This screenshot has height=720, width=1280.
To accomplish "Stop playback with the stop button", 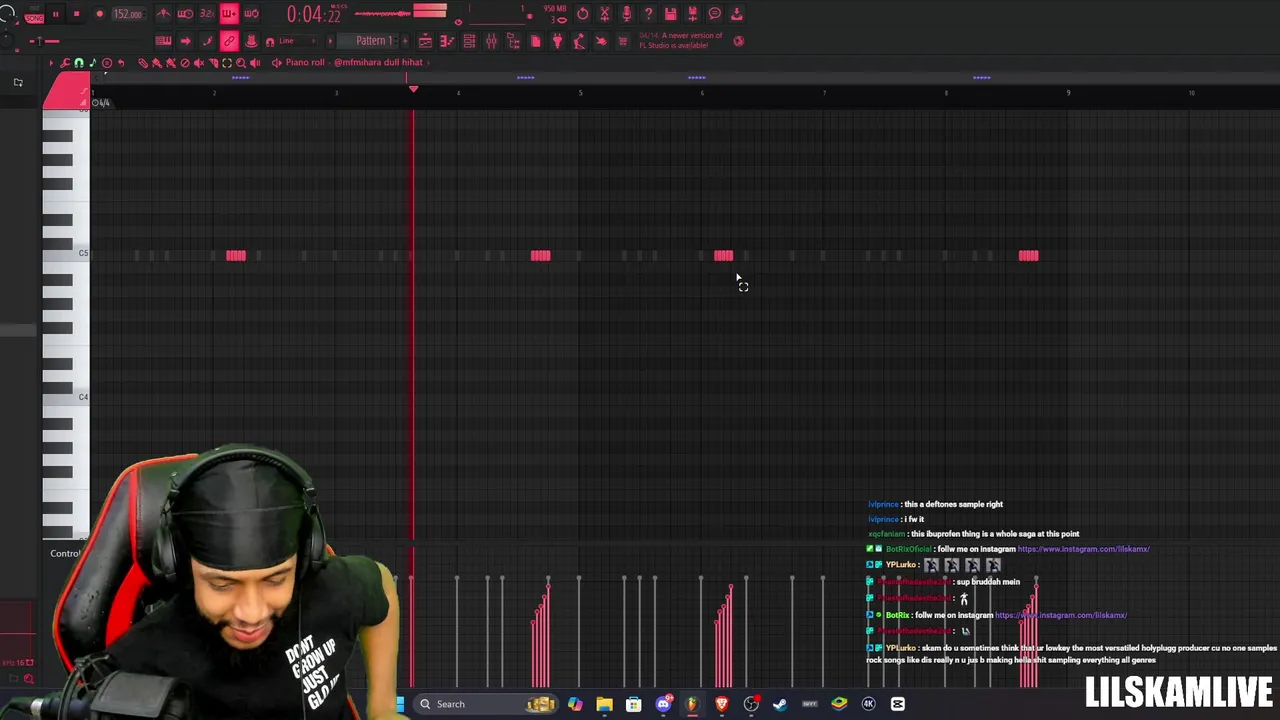I will click(76, 14).
